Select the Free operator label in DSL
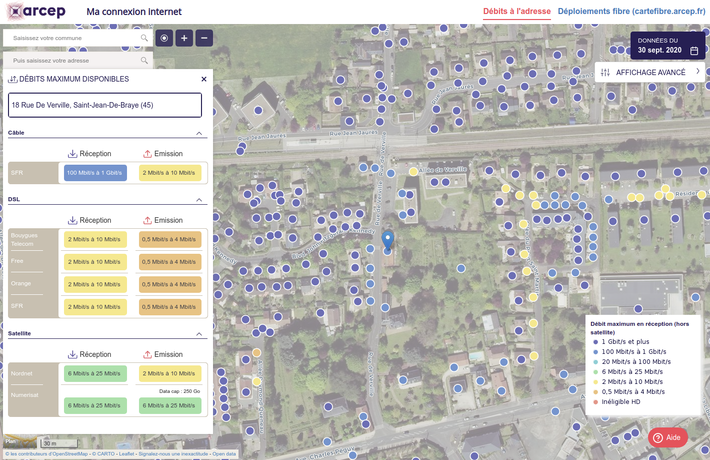Viewport: 710px width, 460px height. tap(17, 261)
